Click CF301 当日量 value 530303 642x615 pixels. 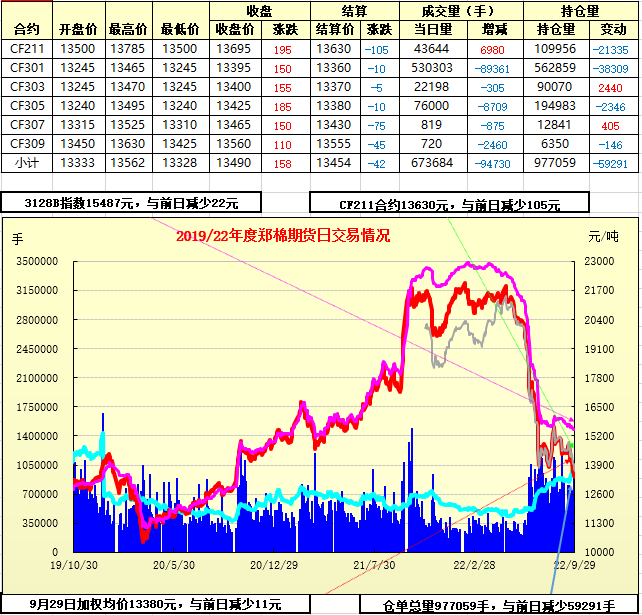(x=432, y=67)
